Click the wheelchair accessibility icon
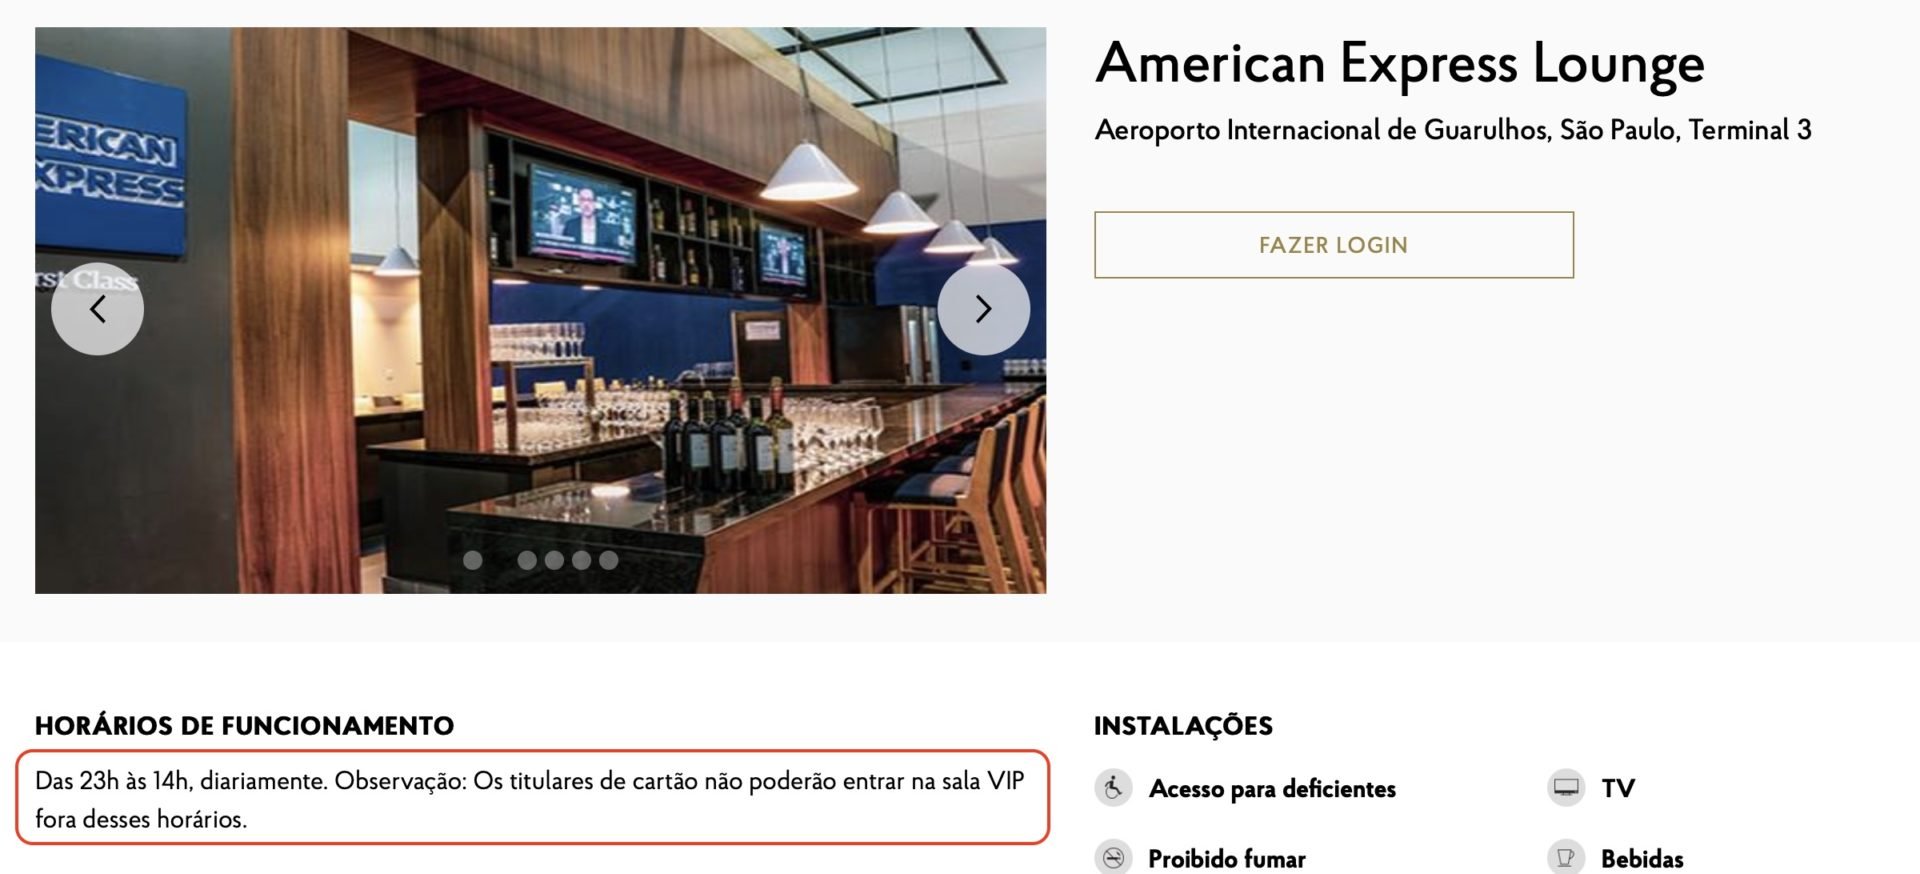The image size is (1920, 874). pyautogui.click(x=1113, y=788)
